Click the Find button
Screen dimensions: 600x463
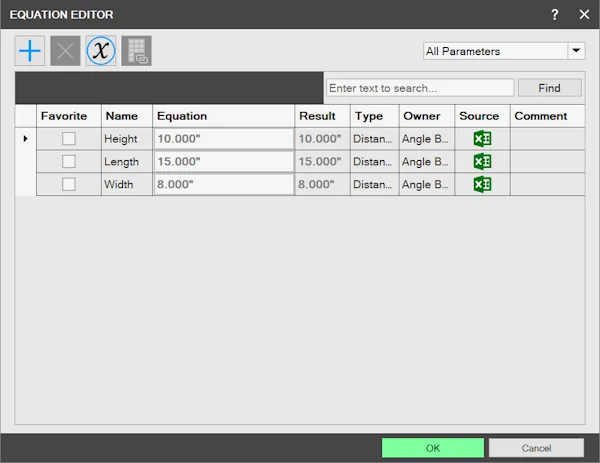pos(549,88)
